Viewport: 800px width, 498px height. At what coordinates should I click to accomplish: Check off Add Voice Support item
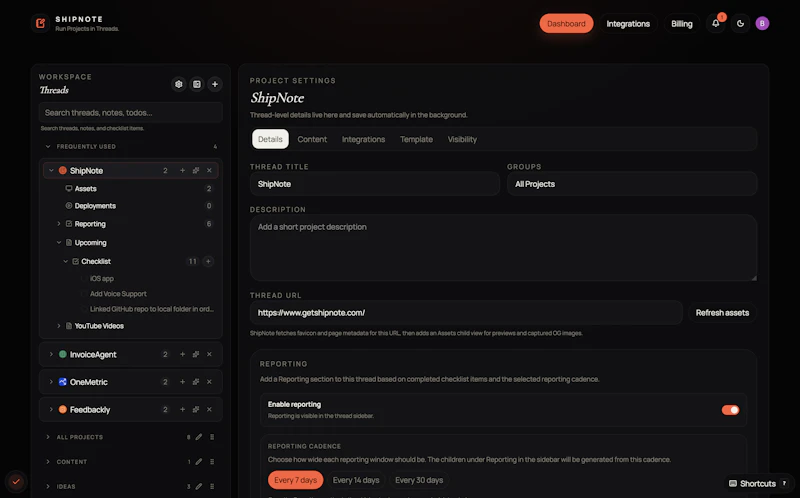(83, 294)
